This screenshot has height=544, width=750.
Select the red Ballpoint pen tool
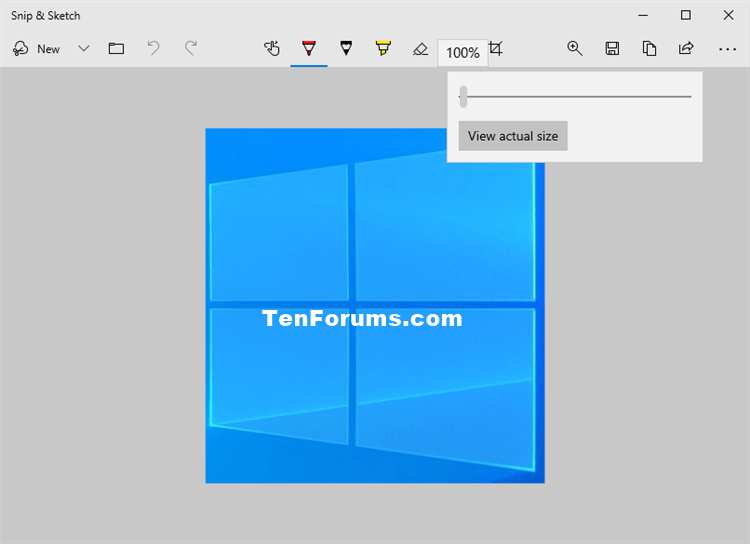pos(309,48)
